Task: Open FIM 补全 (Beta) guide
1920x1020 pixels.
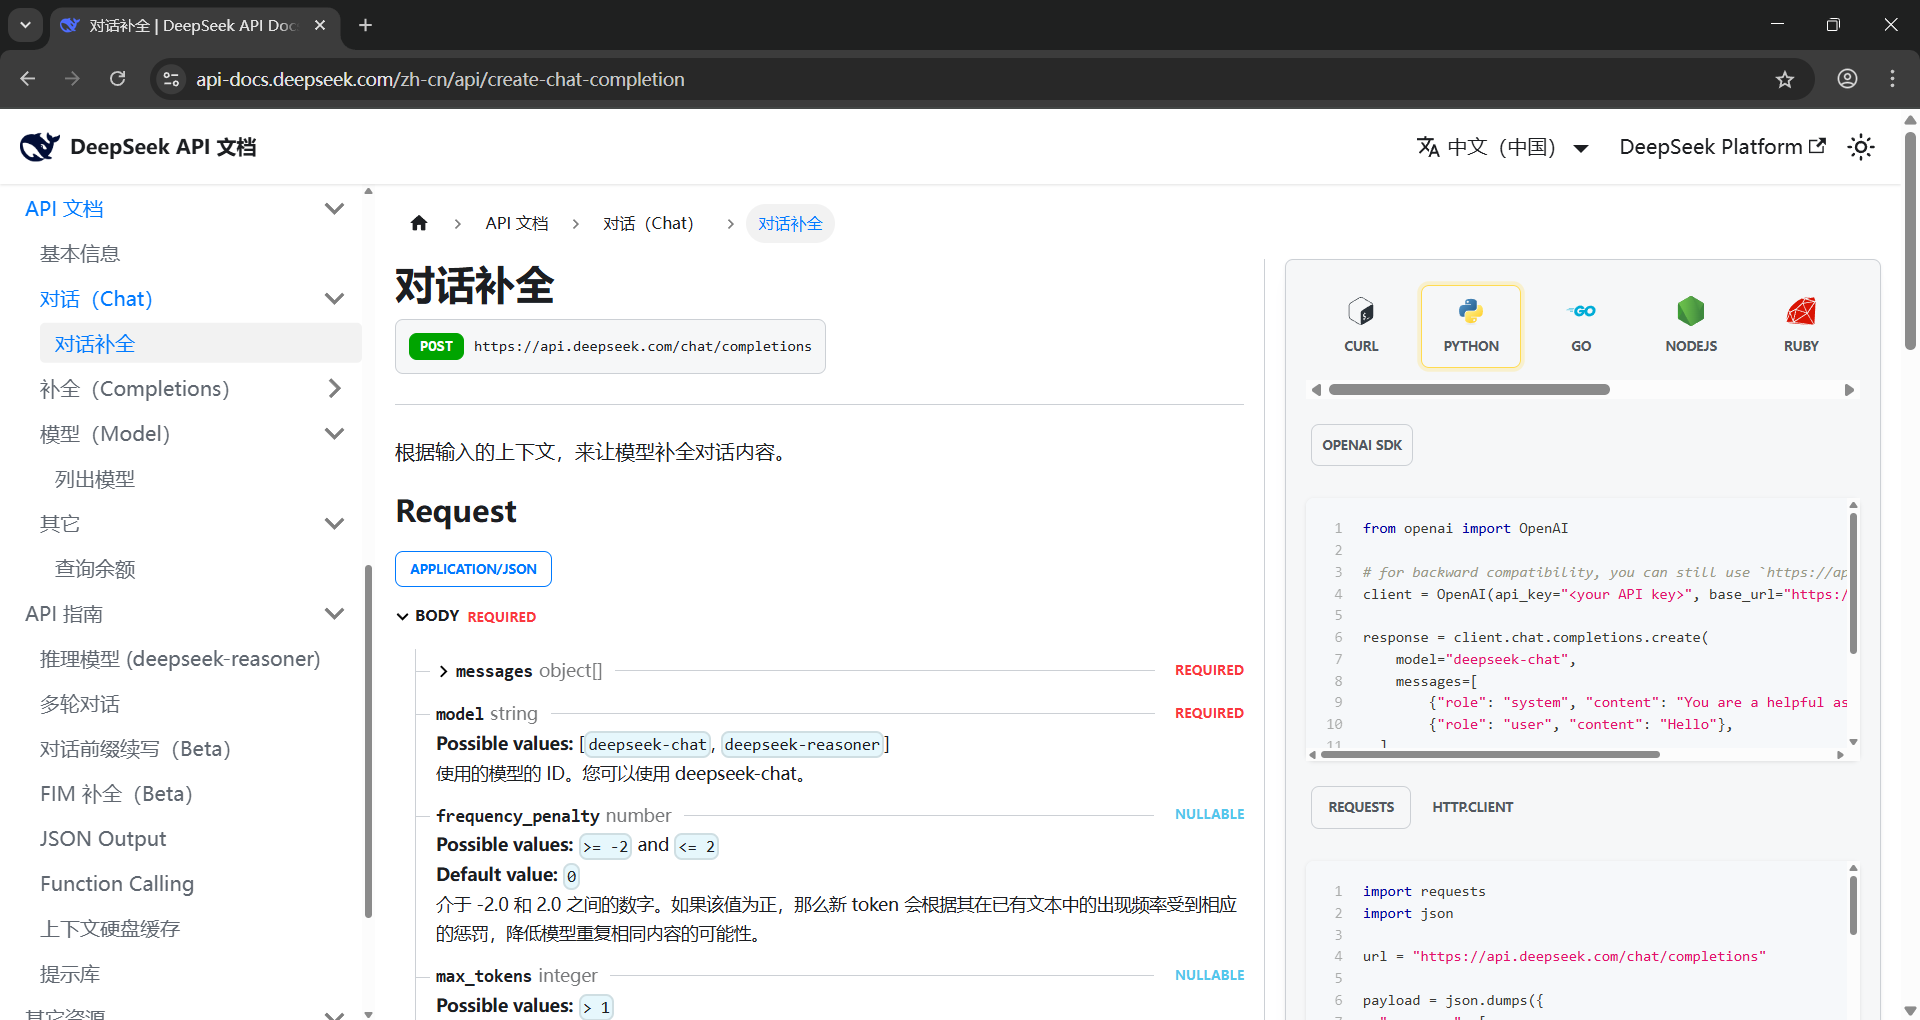Action: 116,794
